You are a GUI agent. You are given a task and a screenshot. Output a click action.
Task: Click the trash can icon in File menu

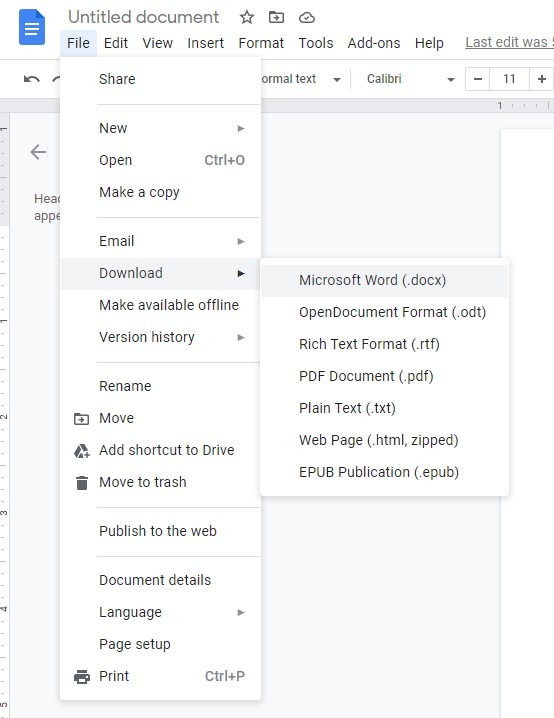[82, 483]
